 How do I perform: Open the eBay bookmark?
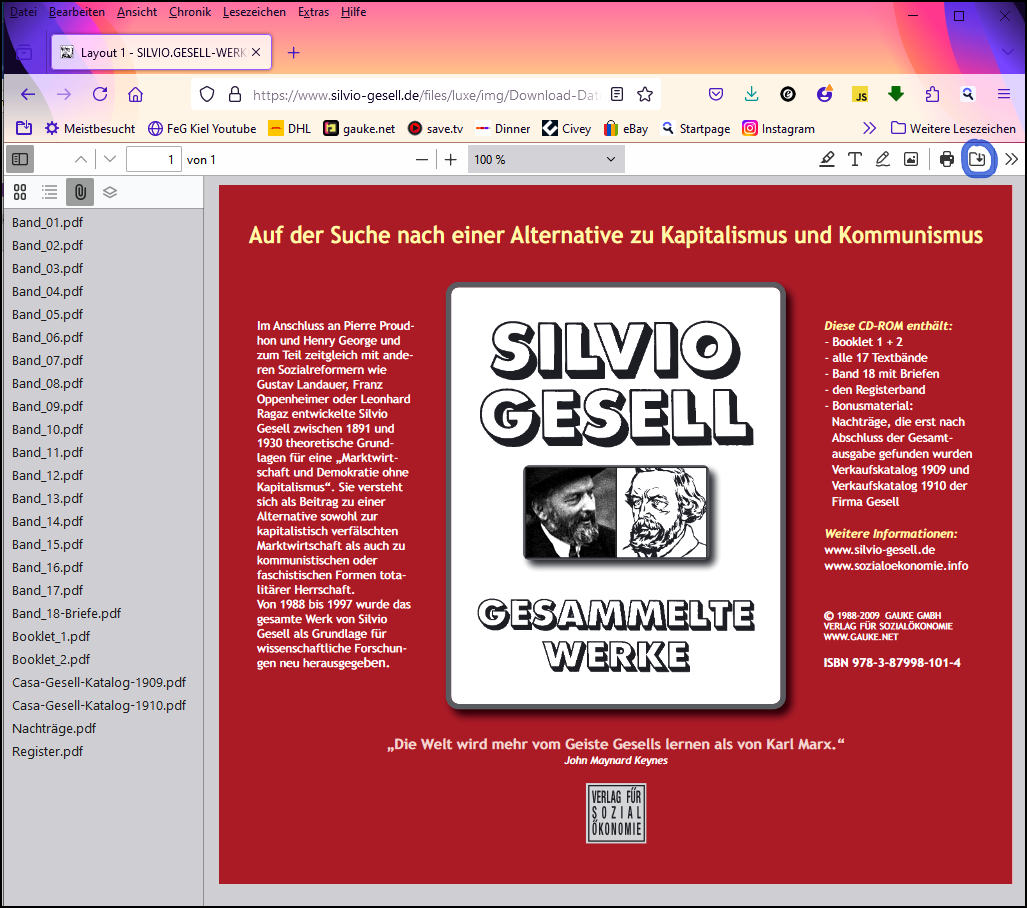tap(626, 128)
